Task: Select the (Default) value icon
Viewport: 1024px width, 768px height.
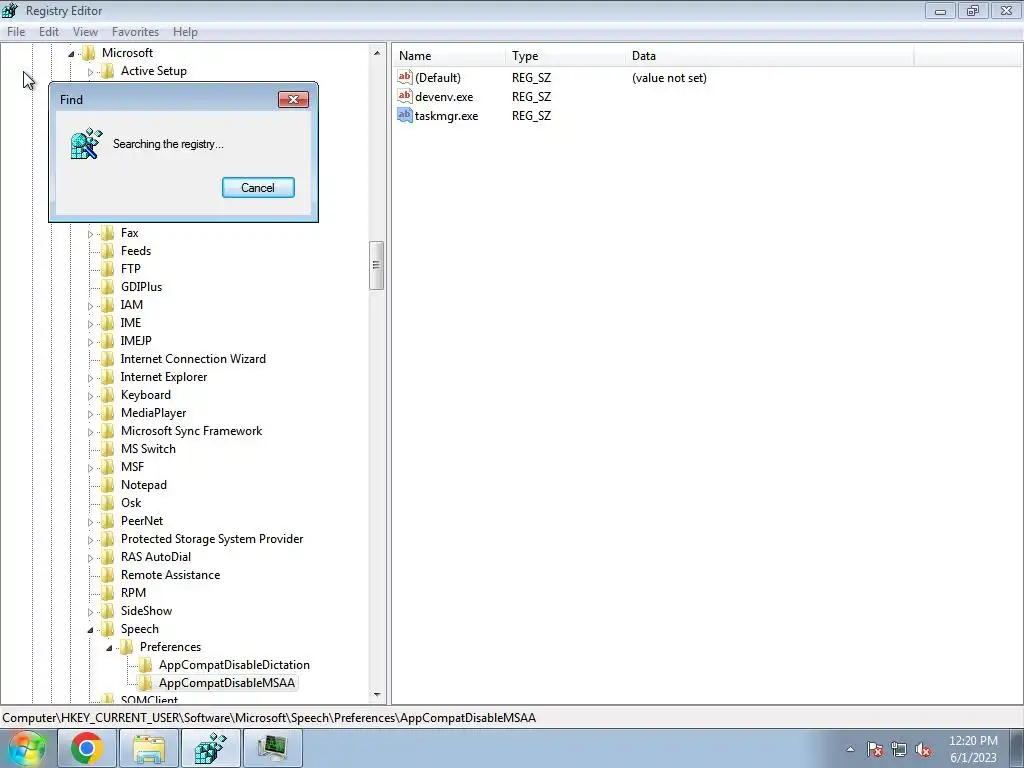Action: point(405,77)
